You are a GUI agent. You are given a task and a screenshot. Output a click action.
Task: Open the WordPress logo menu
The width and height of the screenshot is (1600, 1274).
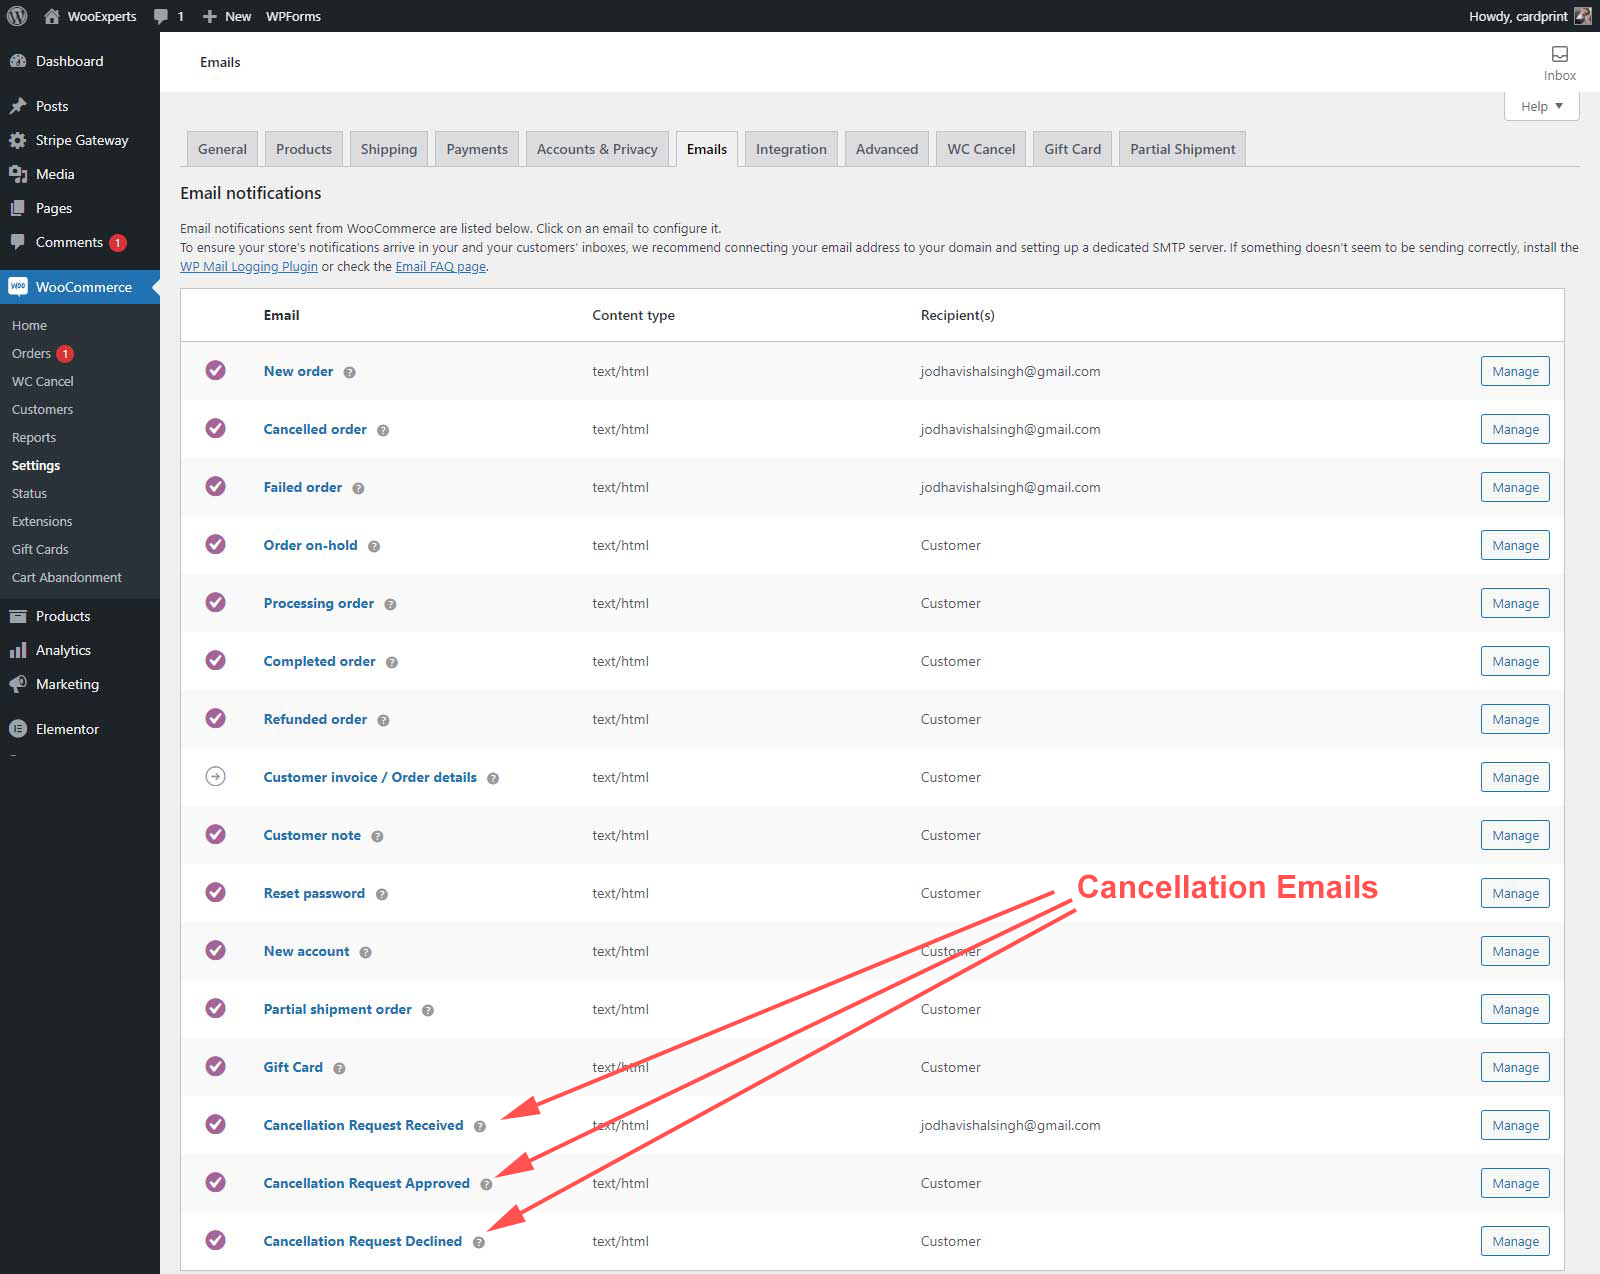click(x=17, y=16)
